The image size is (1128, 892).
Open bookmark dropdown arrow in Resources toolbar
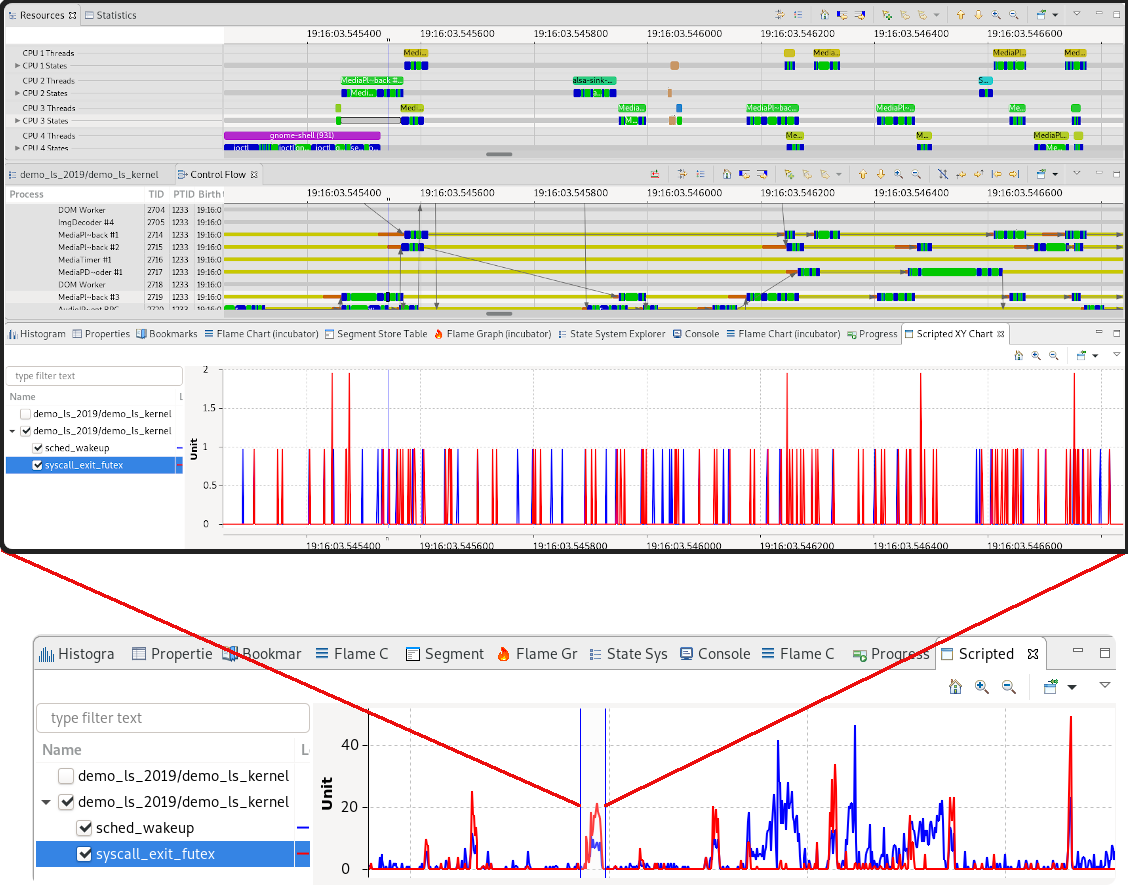click(x=936, y=15)
